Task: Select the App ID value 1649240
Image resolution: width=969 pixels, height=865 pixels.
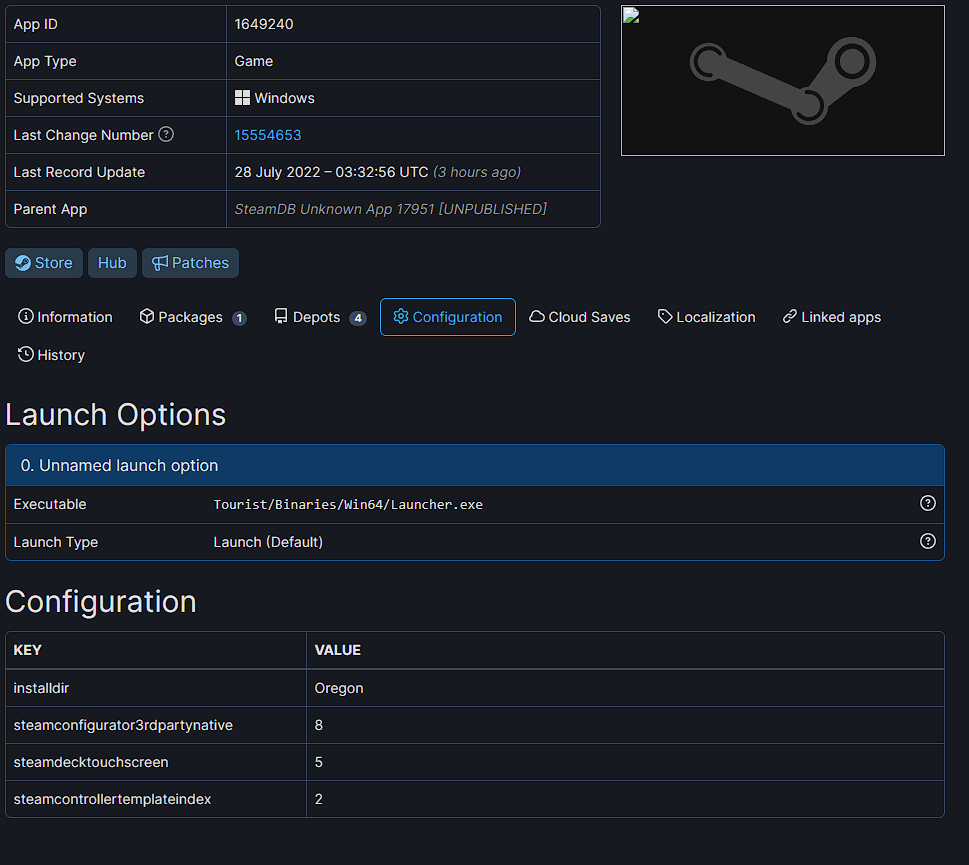Action: 264,24
